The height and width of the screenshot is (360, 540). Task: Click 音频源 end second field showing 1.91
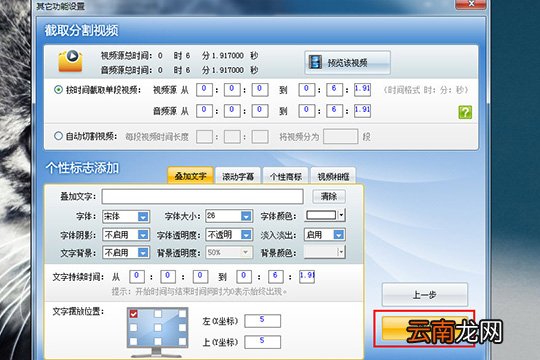362,111
